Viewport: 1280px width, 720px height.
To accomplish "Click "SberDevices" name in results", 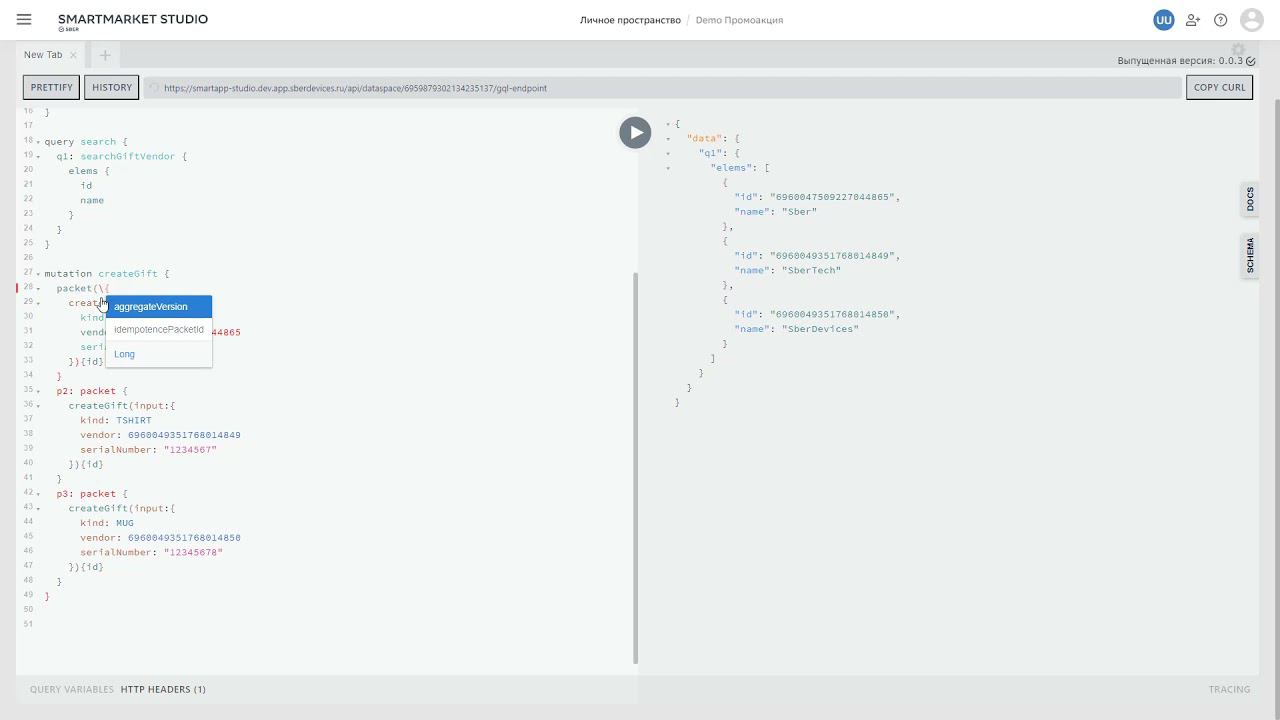I will [x=820, y=329].
